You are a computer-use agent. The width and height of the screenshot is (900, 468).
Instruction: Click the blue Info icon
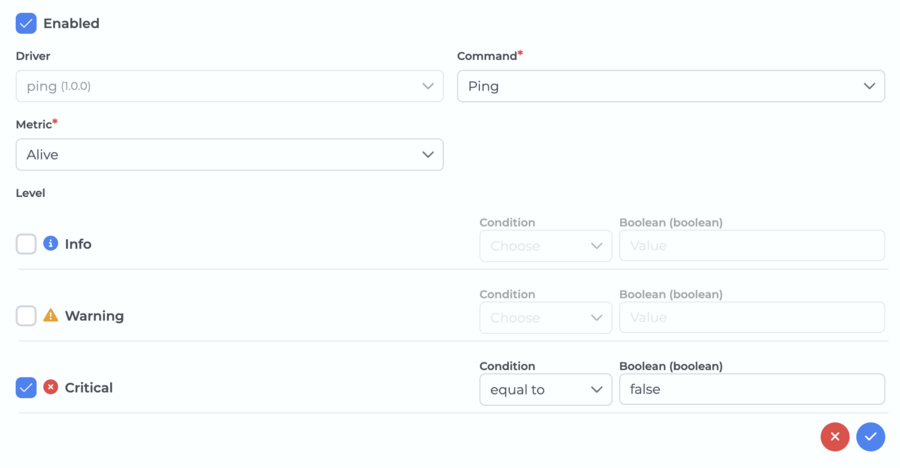pyautogui.click(x=51, y=243)
